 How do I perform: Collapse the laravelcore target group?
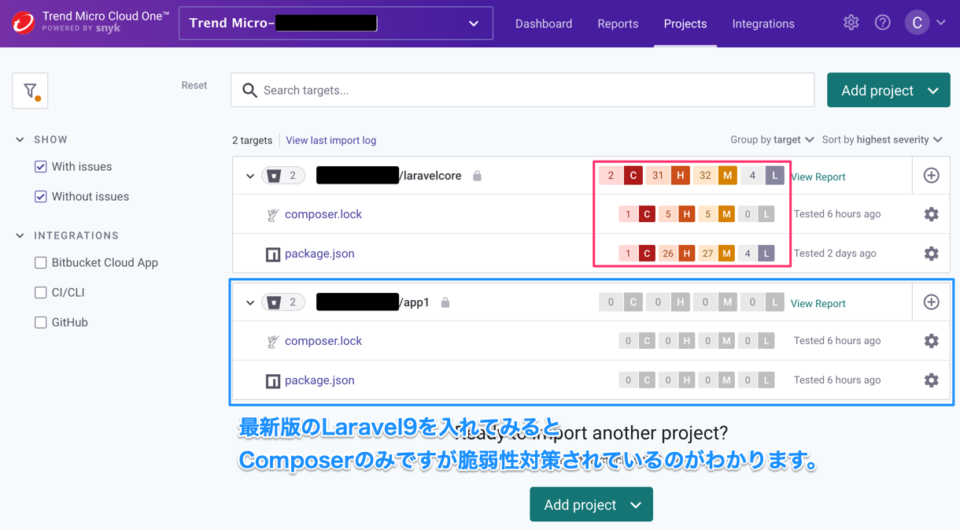click(250, 176)
